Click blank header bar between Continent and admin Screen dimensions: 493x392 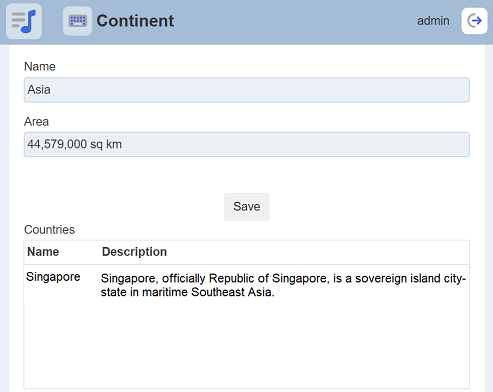(295, 21)
